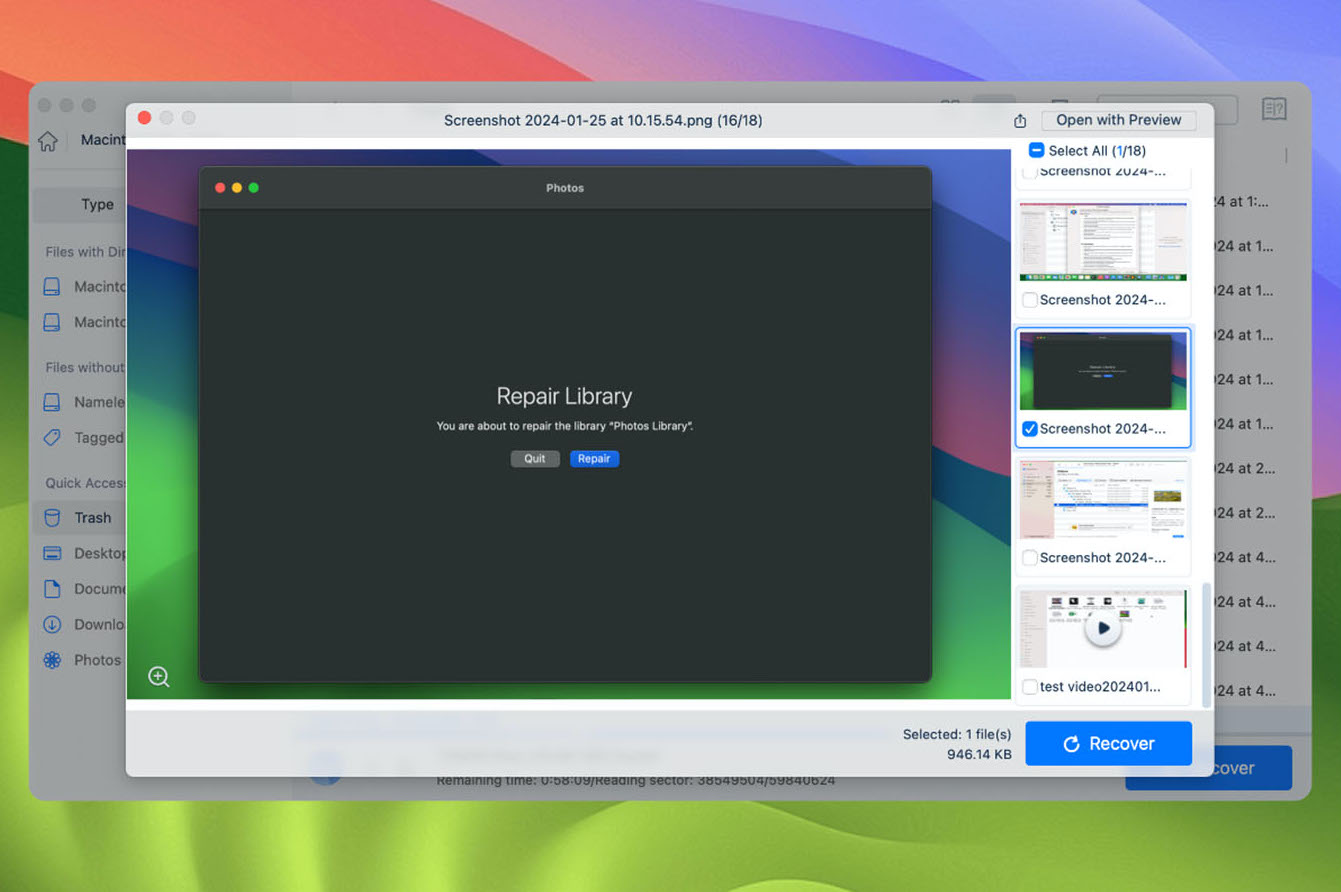Click the test video thumbnail in the file list
The width and height of the screenshot is (1341, 892).
coord(1103,628)
